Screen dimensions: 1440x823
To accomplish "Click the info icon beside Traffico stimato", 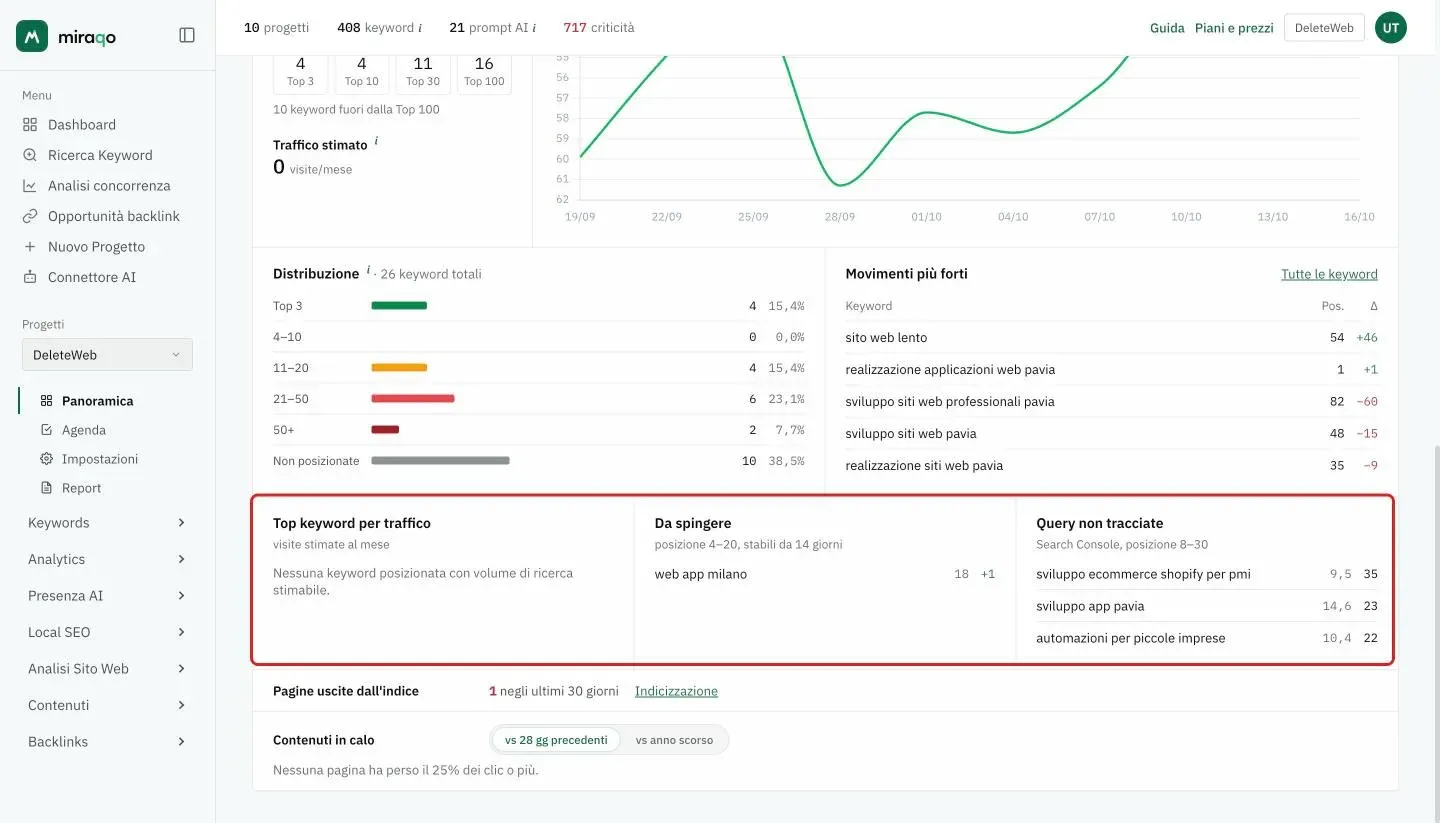I will coord(376,142).
